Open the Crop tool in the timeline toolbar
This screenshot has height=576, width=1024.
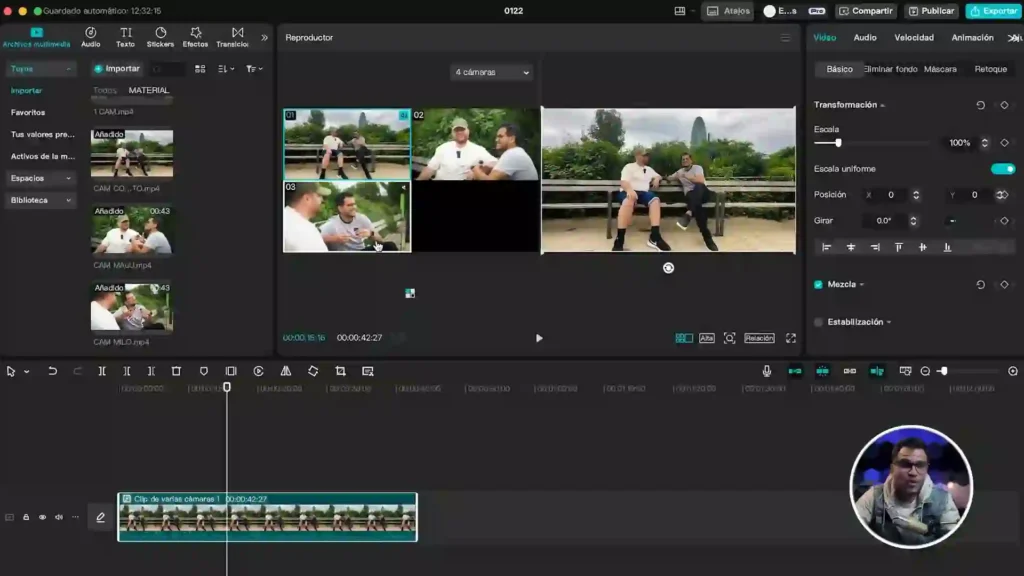pyautogui.click(x=340, y=371)
